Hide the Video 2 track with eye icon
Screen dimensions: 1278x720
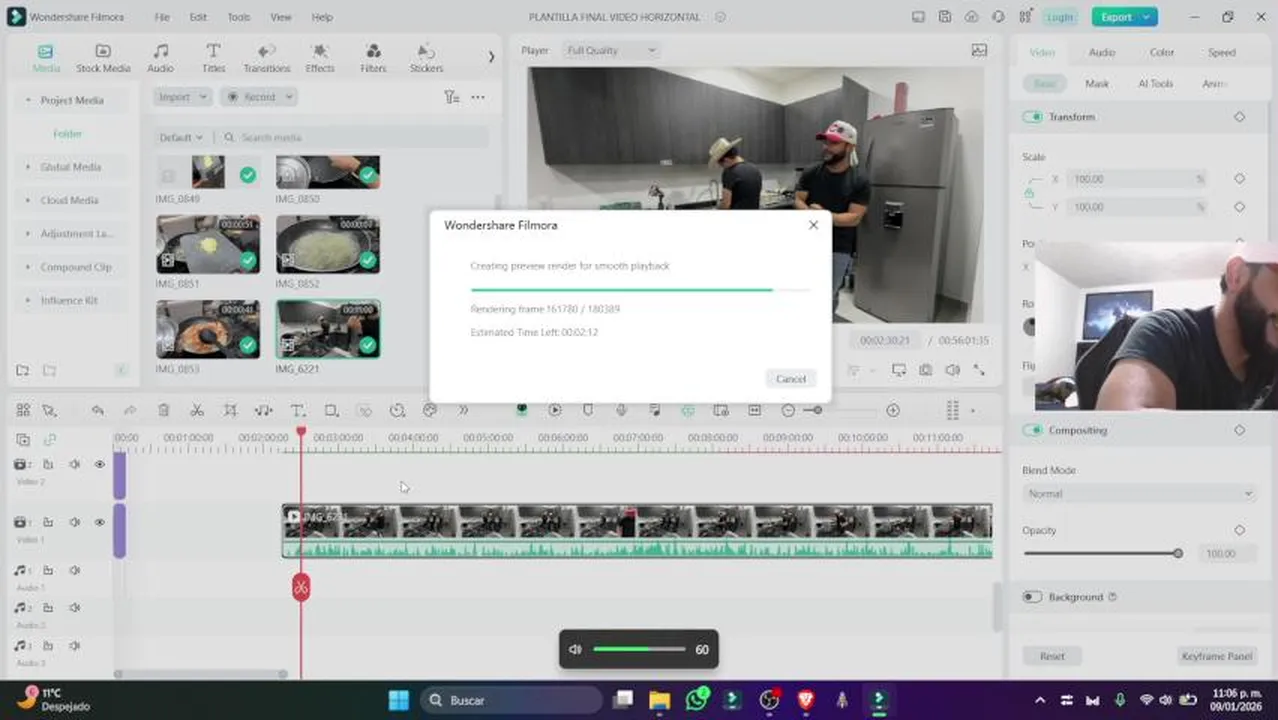99,464
